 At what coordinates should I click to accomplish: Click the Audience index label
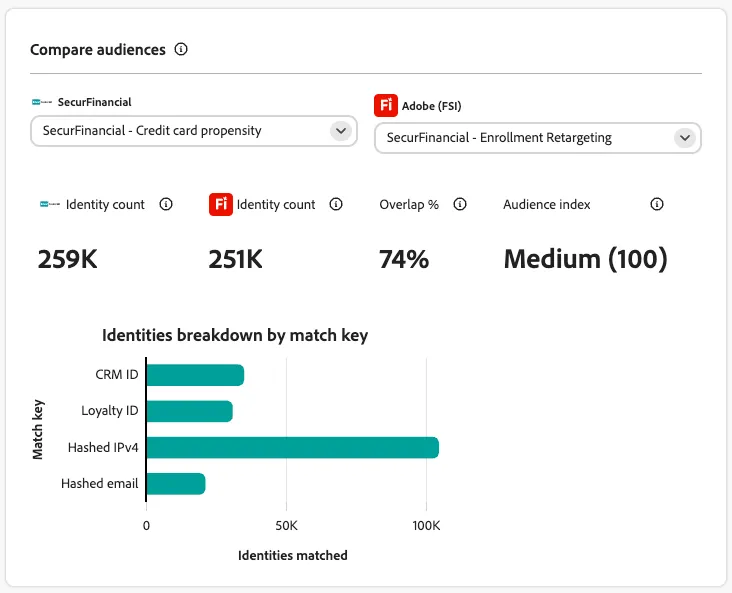(x=547, y=205)
